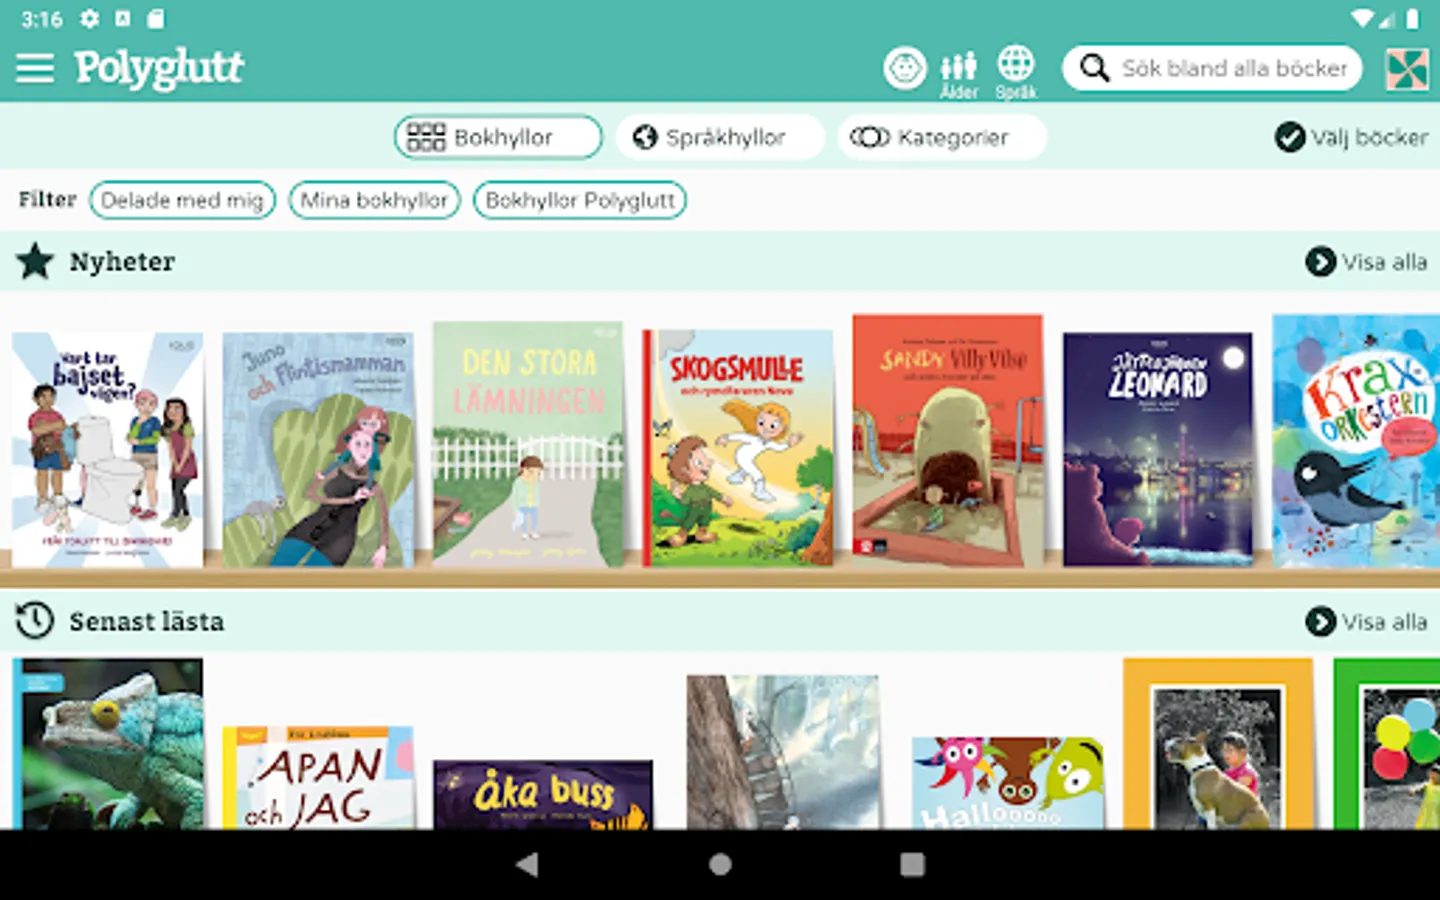Tap the Polyglutt logo
1440x900 pixels.
tap(159, 68)
